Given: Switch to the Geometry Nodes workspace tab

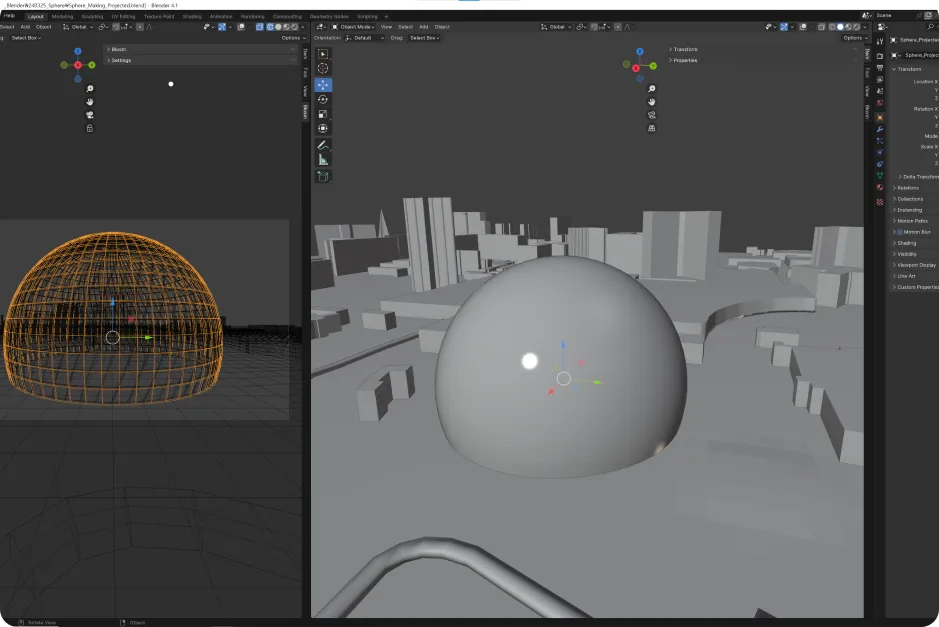Looking at the screenshot, I should pyautogui.click(x=329, y=17).
